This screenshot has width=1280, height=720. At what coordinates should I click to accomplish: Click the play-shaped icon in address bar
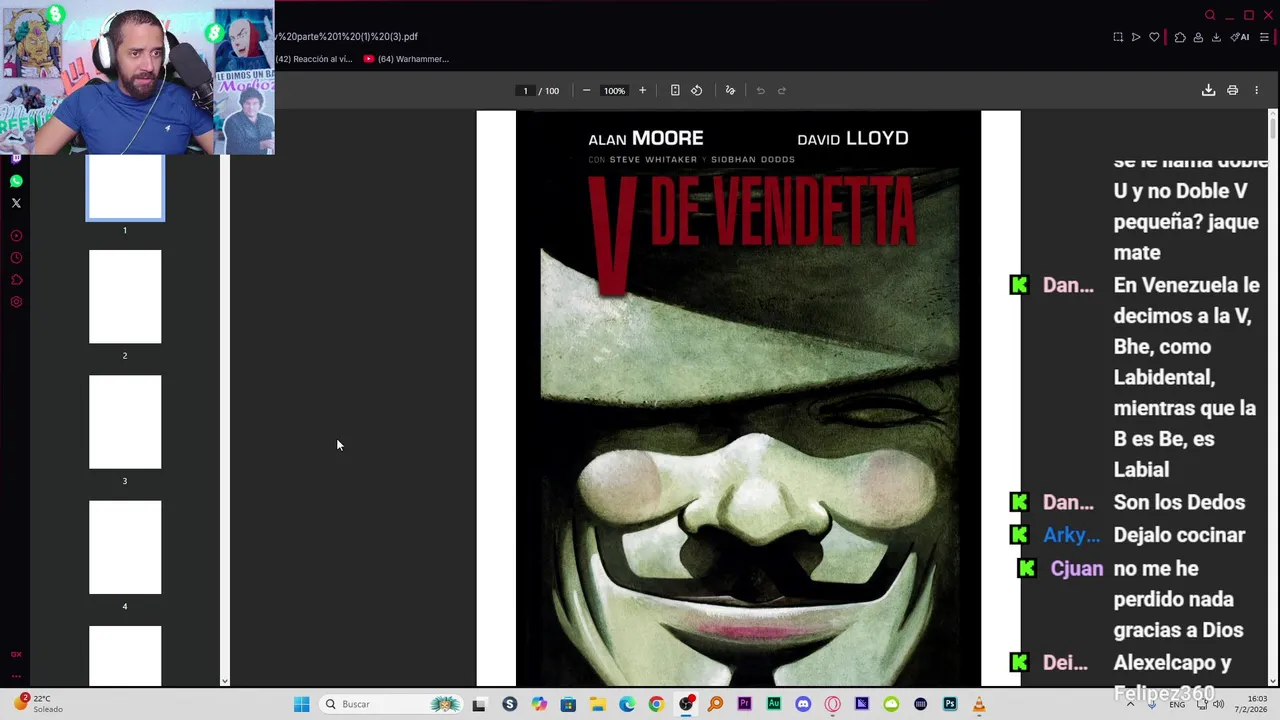(1136, 37)
